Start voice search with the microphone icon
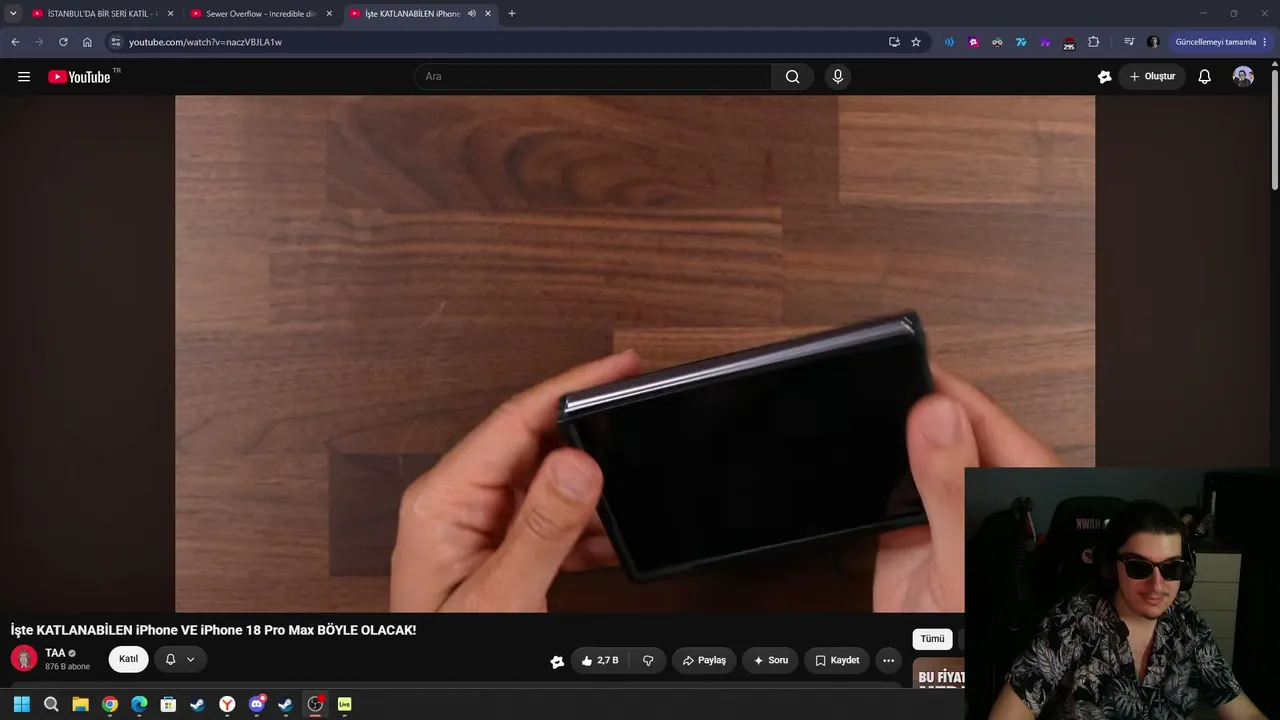The height and width of the screenshot is (720, 1280). click(x=838, y=77)
